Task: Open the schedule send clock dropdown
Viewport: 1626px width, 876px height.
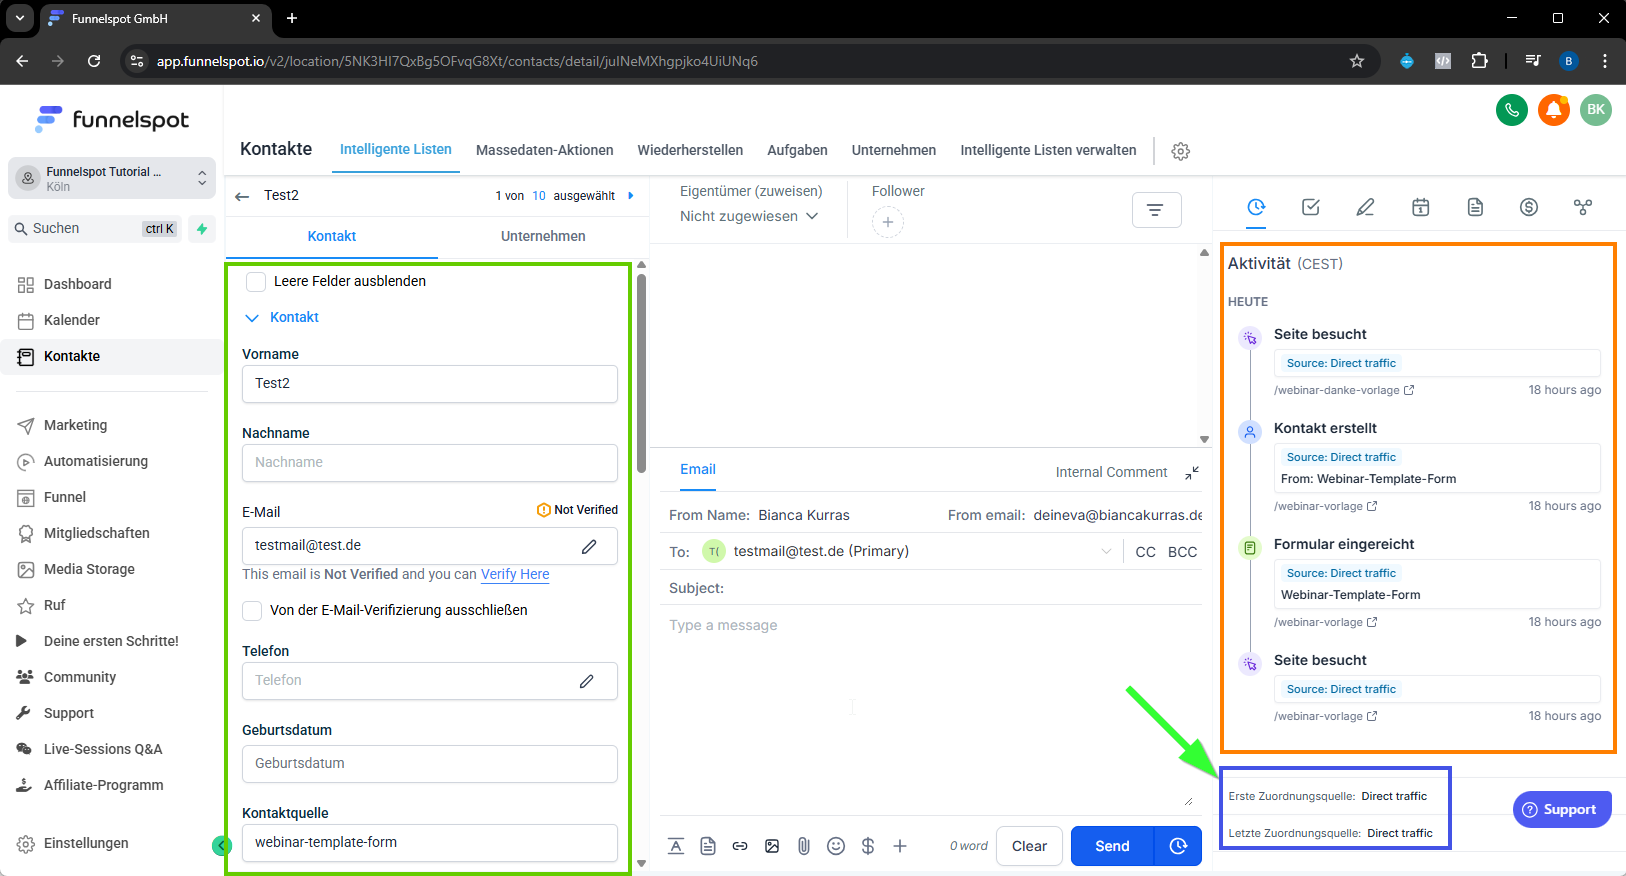Action: 1178,846
